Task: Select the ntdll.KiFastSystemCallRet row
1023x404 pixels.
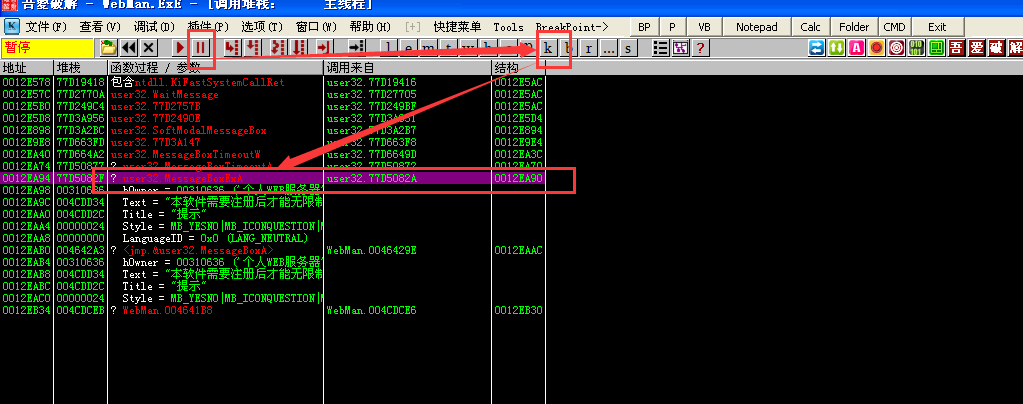Action: pyautogui.click(x=273, y=83)
